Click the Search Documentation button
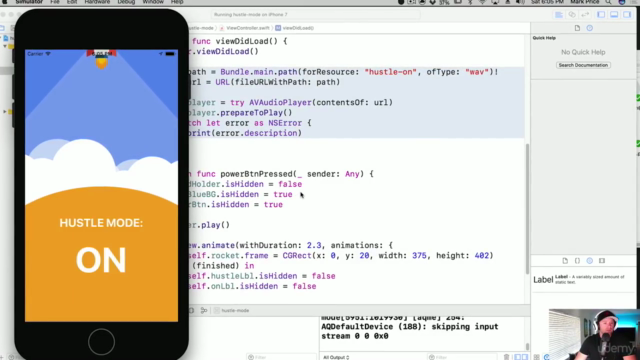Image resolution: width=640 pixels, height=360 pixels. 583,65
